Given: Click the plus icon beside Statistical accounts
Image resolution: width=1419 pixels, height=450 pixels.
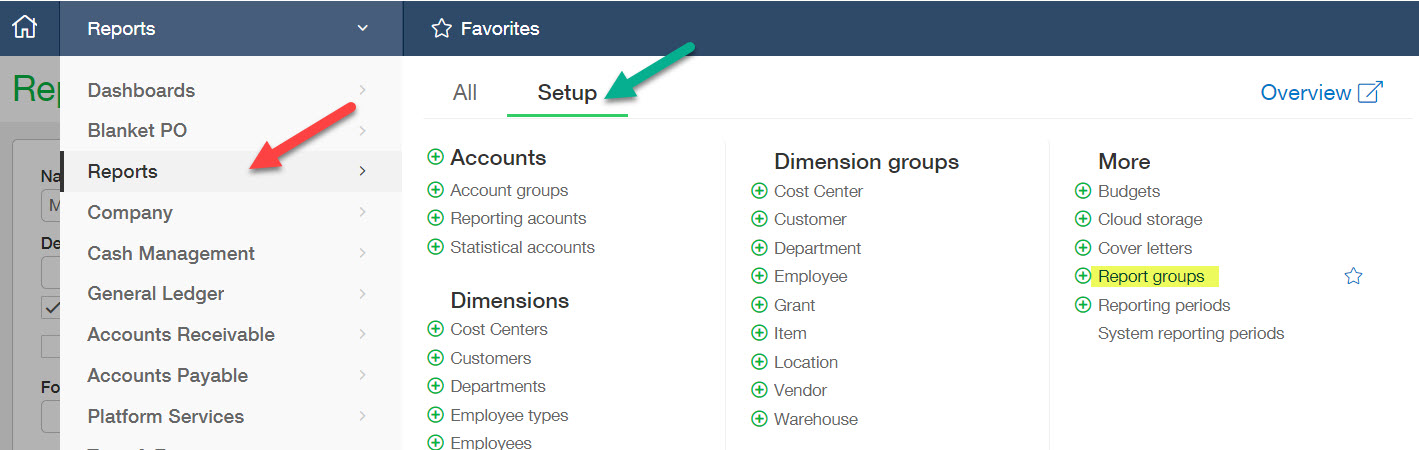Looking at the screenshot, I should point(435,247).
